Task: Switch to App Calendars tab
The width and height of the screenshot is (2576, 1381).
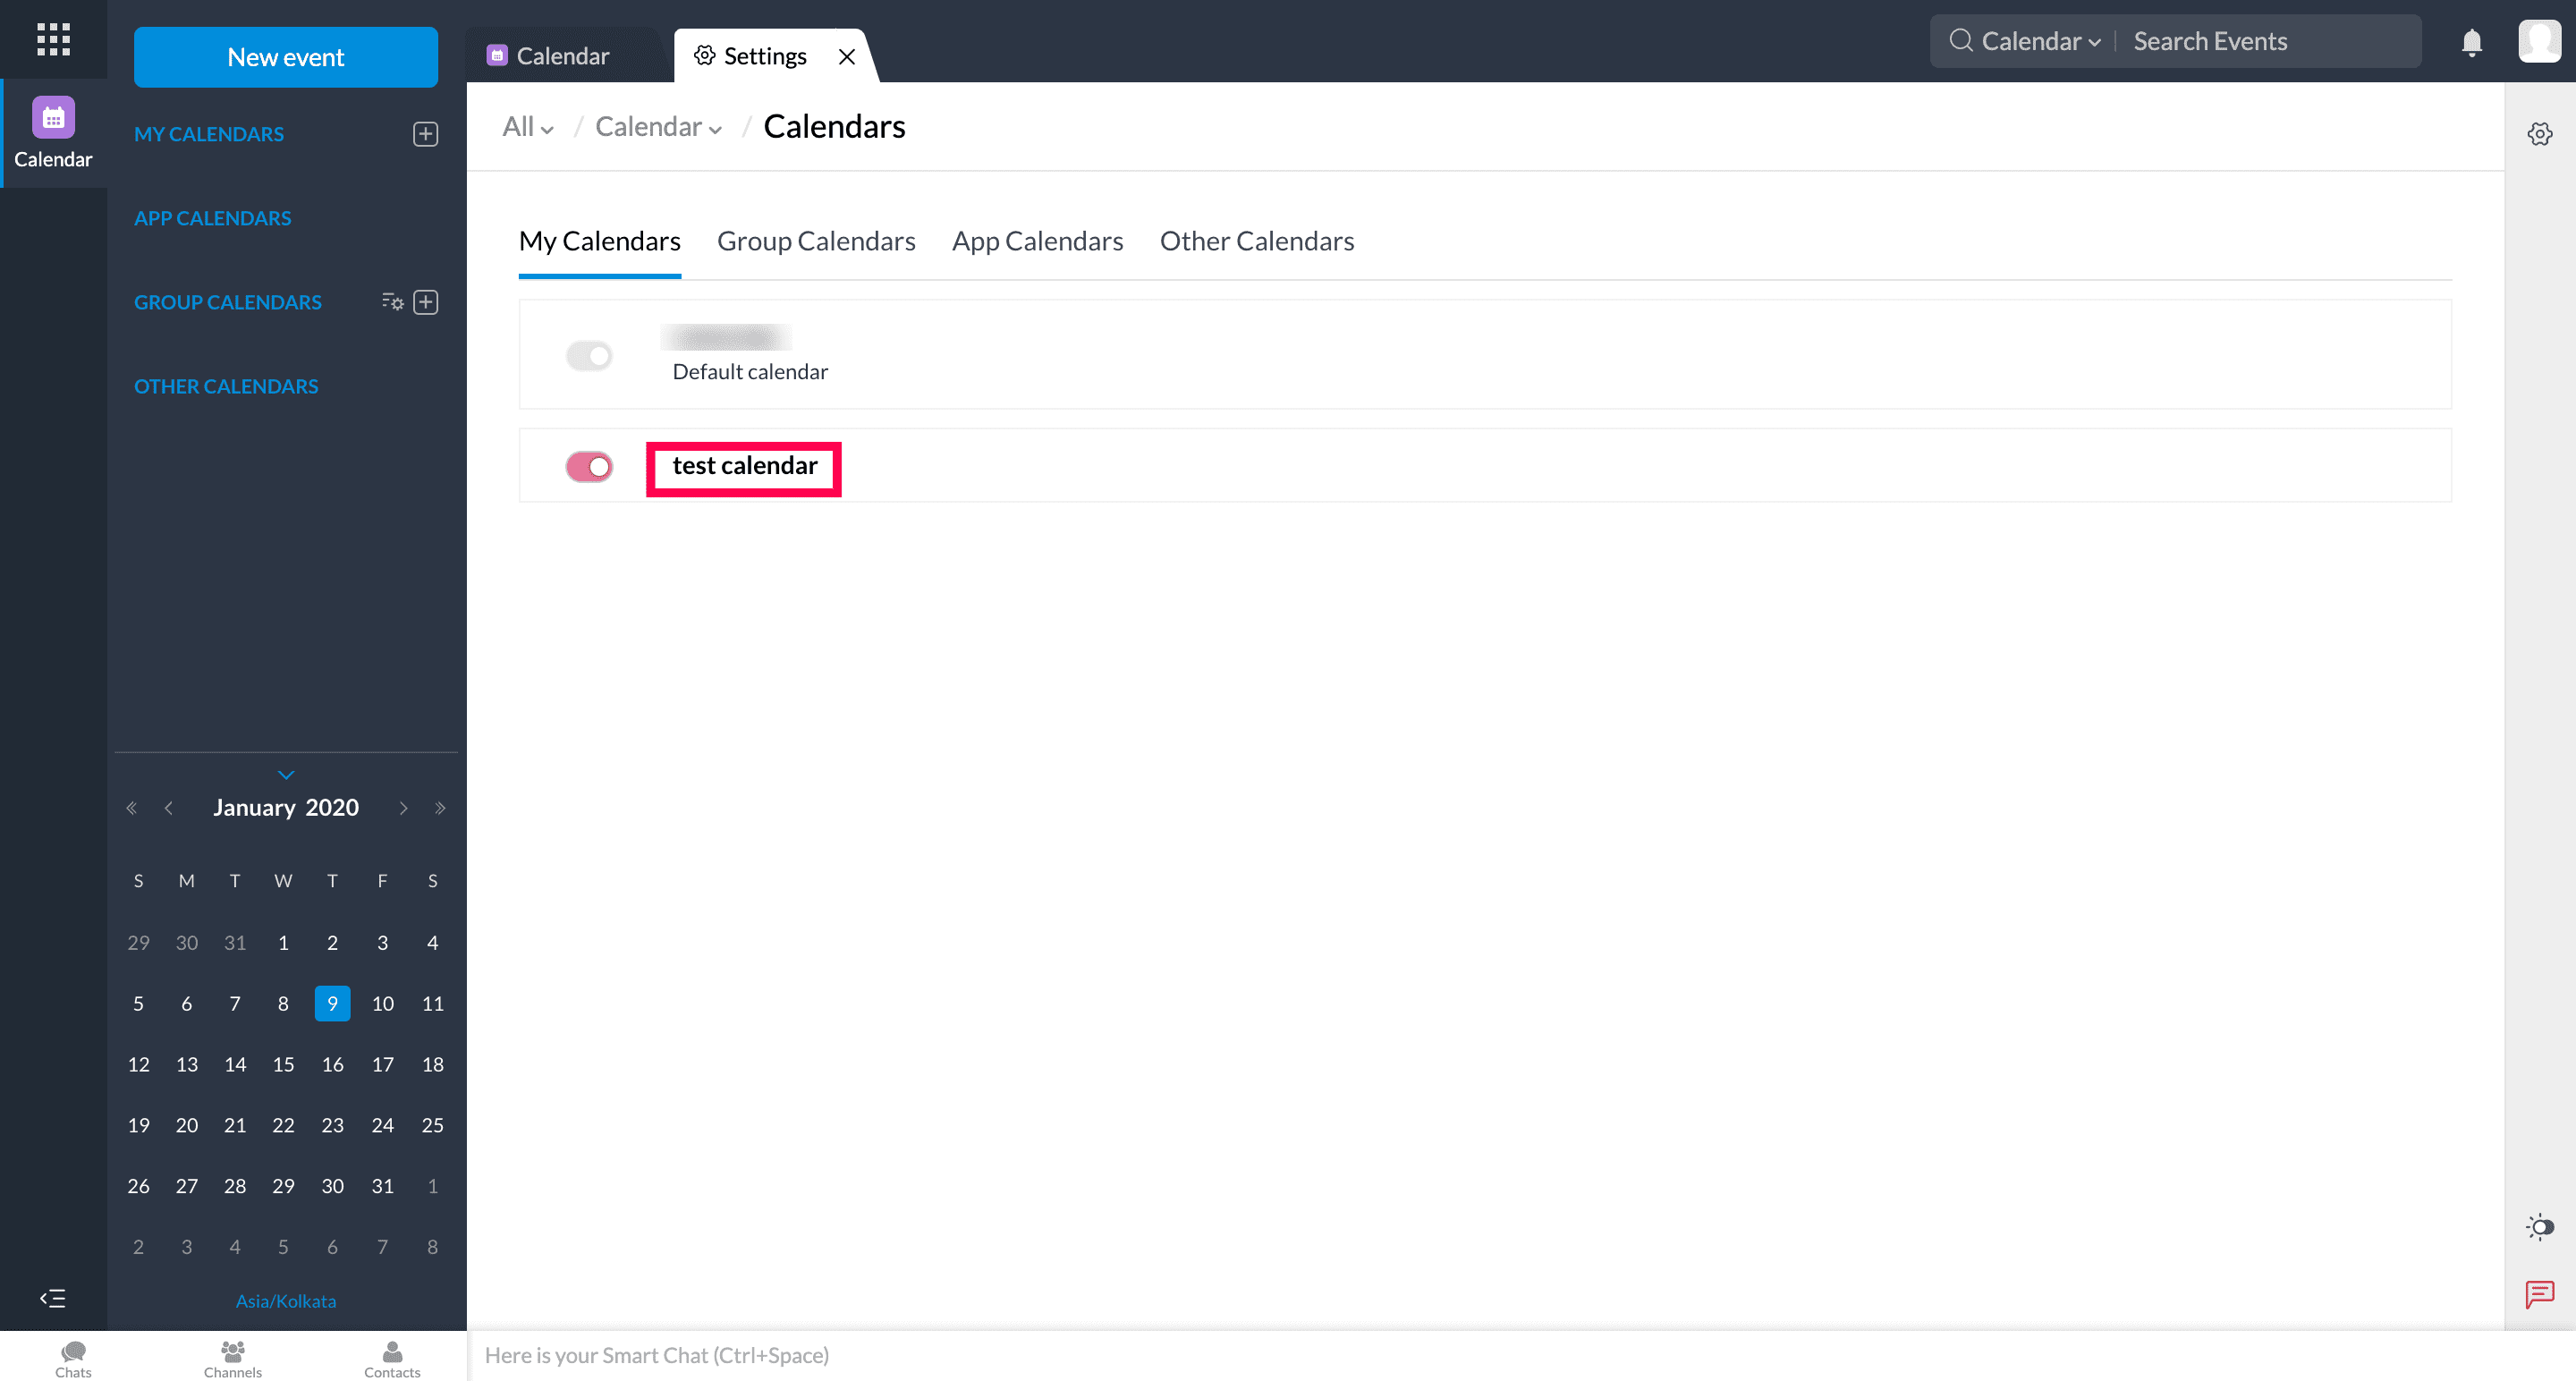Action: (1037, 241)
